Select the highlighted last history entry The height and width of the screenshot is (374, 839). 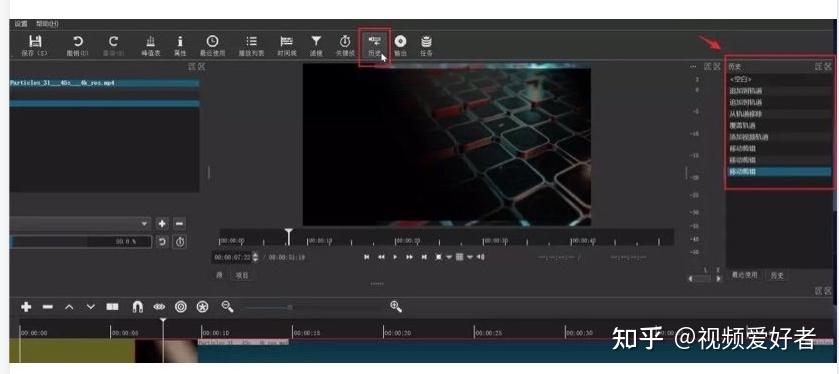779,172
